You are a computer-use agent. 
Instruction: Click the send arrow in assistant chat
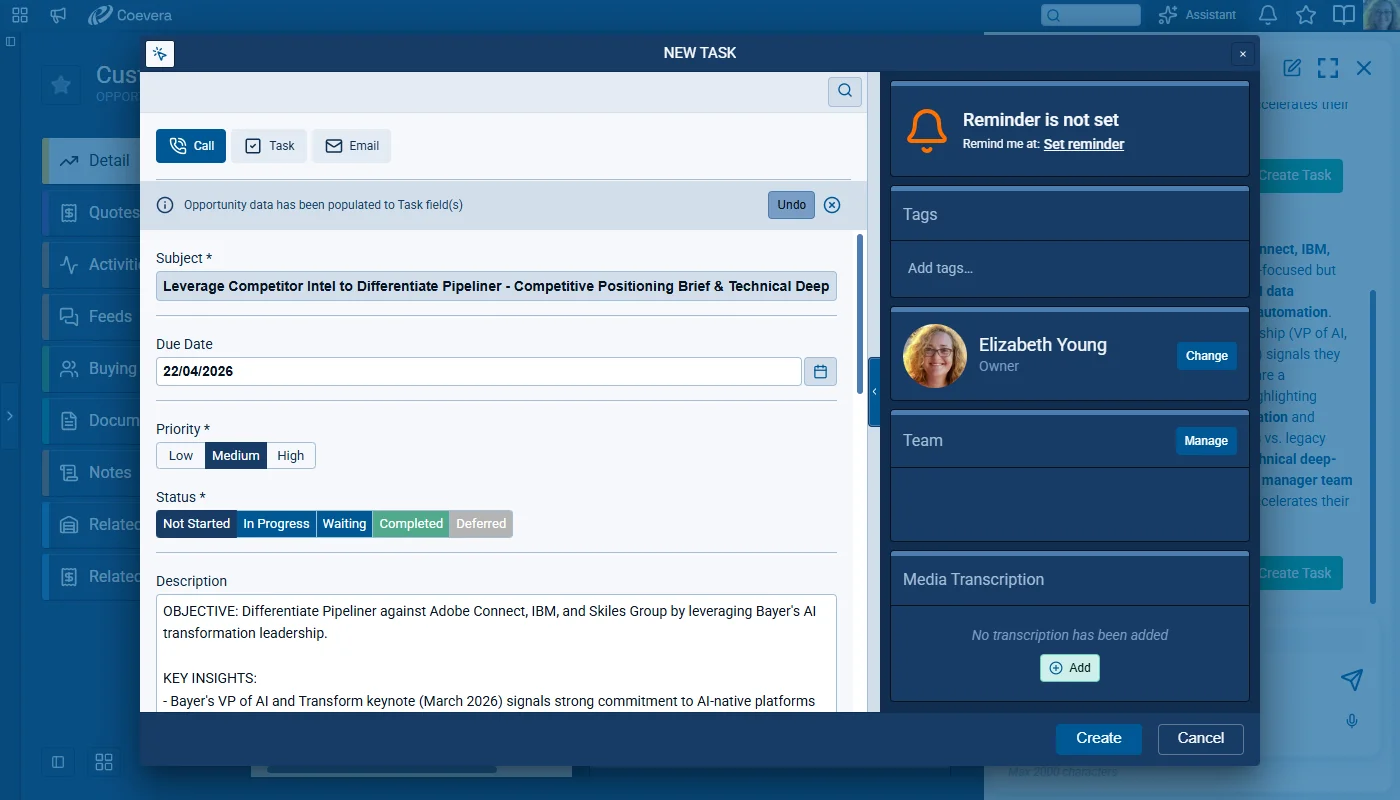1352,680
